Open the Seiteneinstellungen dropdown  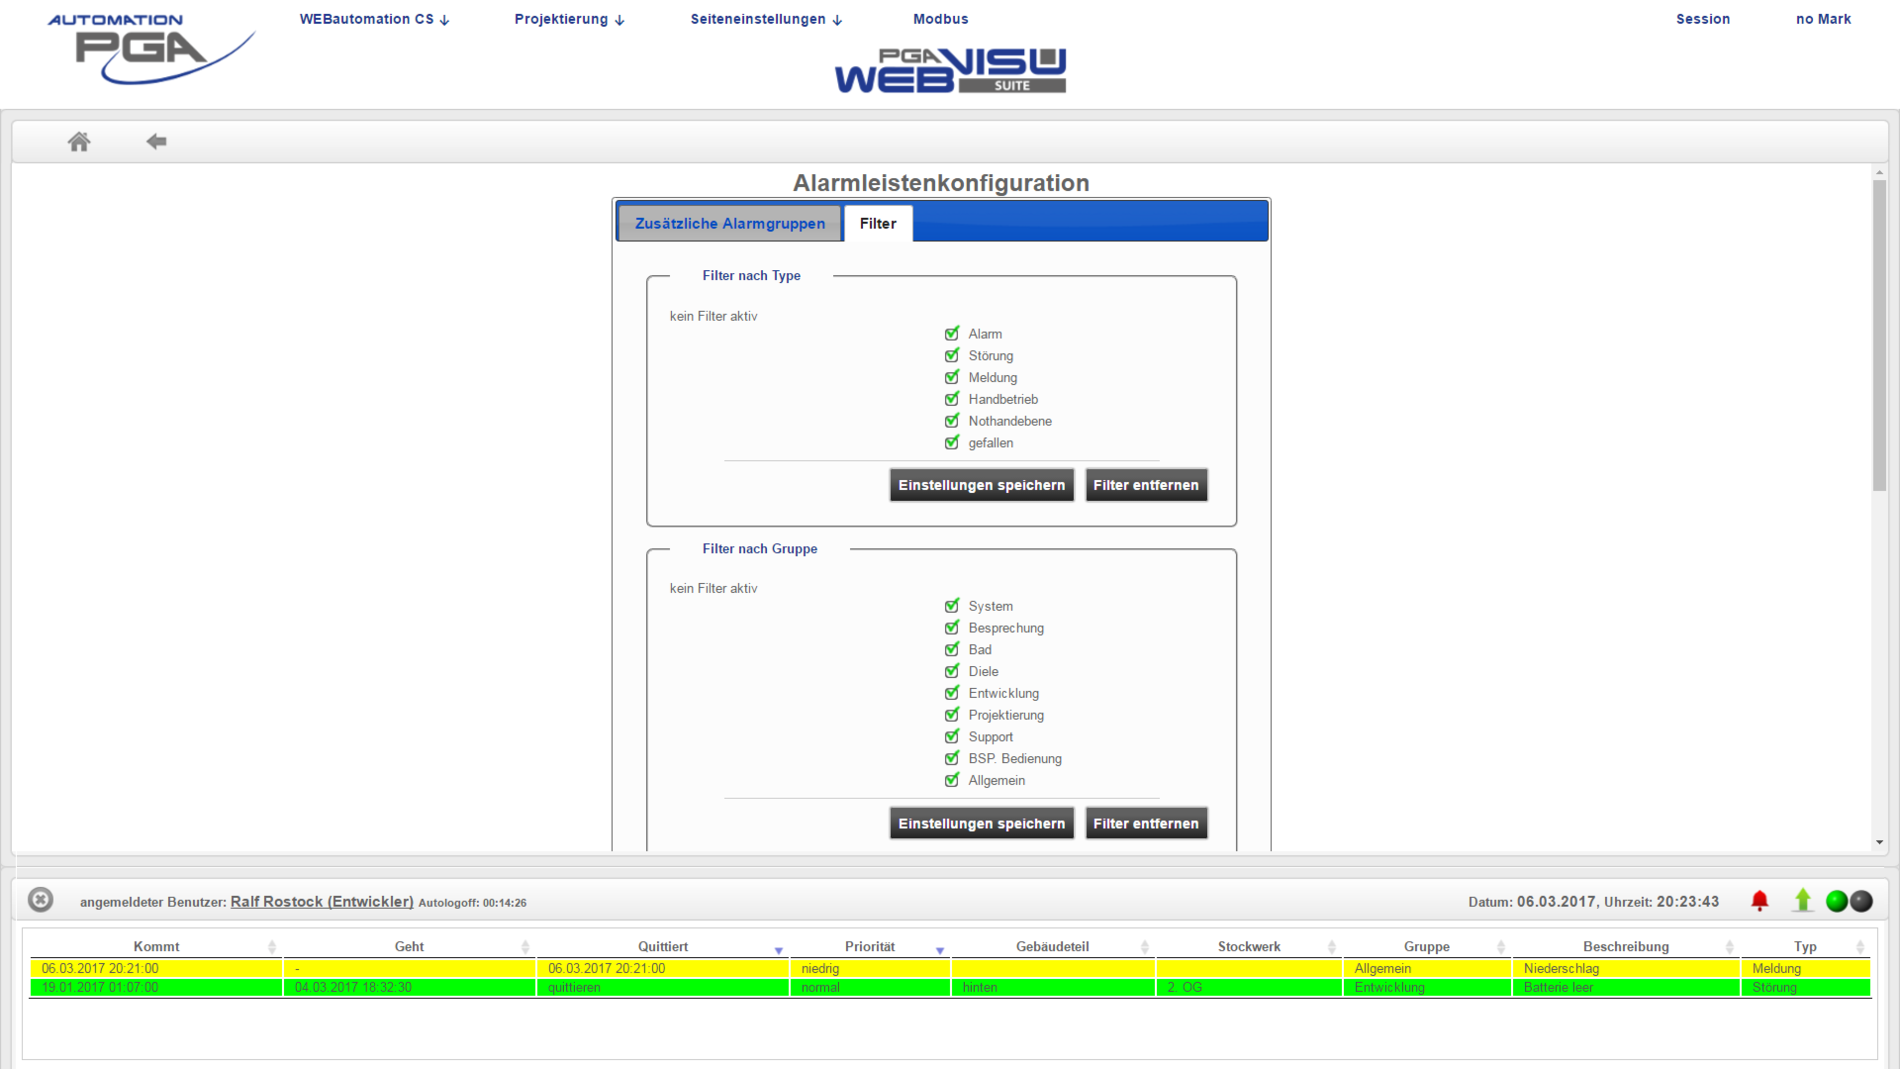[x=766, y=19]
